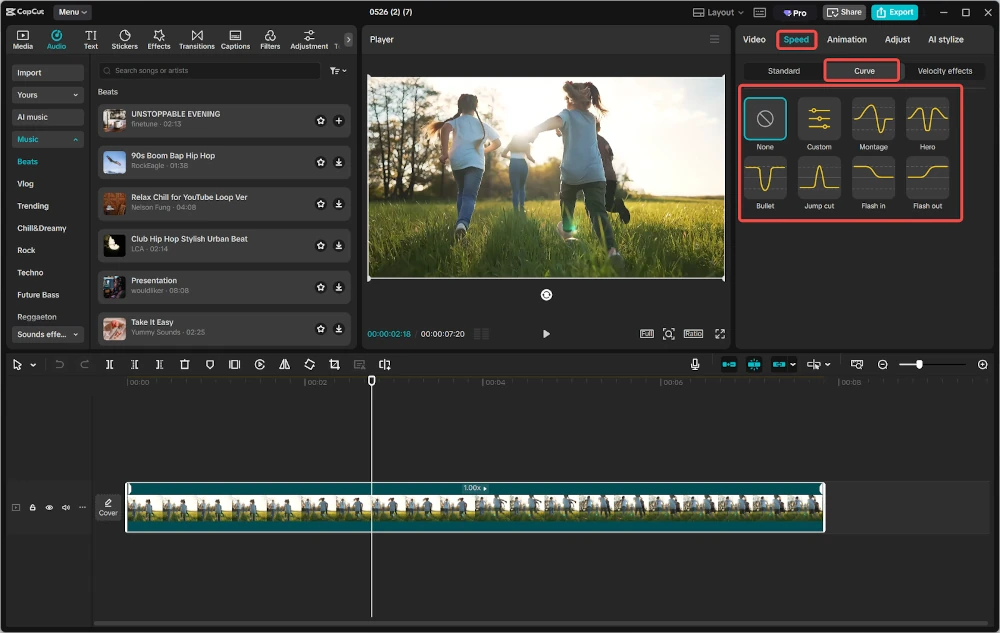The image size is (1000, 633).
Task: Click the Delete trash icon in timeline toolbar
Action: click(x=184, y=365)
